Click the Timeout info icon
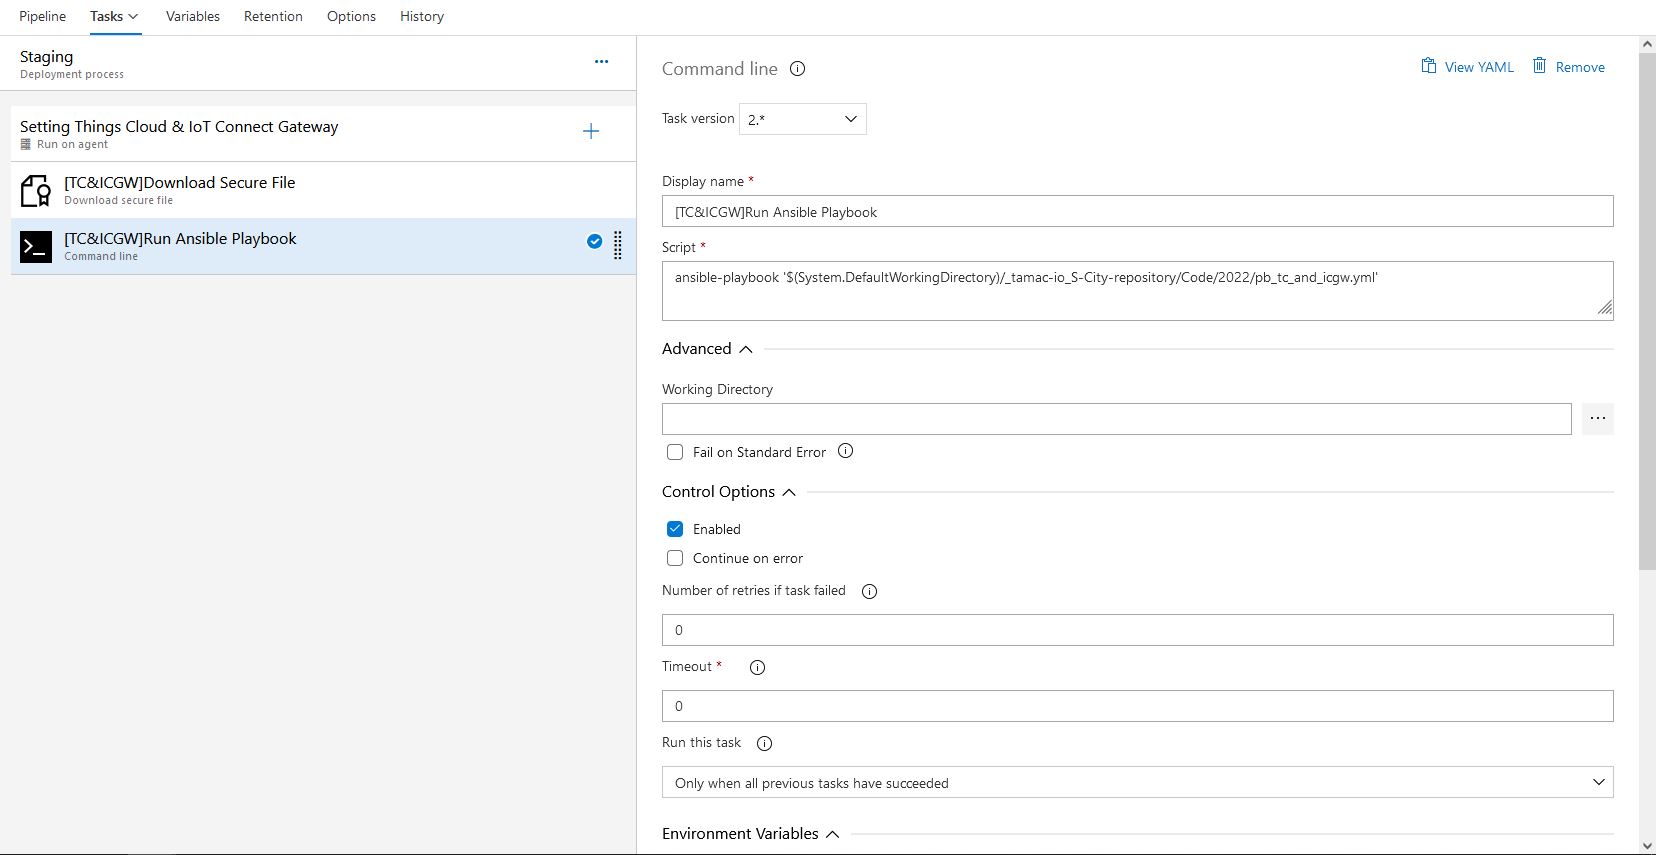Image resolution: width=1656 pixels, height=855 pixels. coord(757,667)
